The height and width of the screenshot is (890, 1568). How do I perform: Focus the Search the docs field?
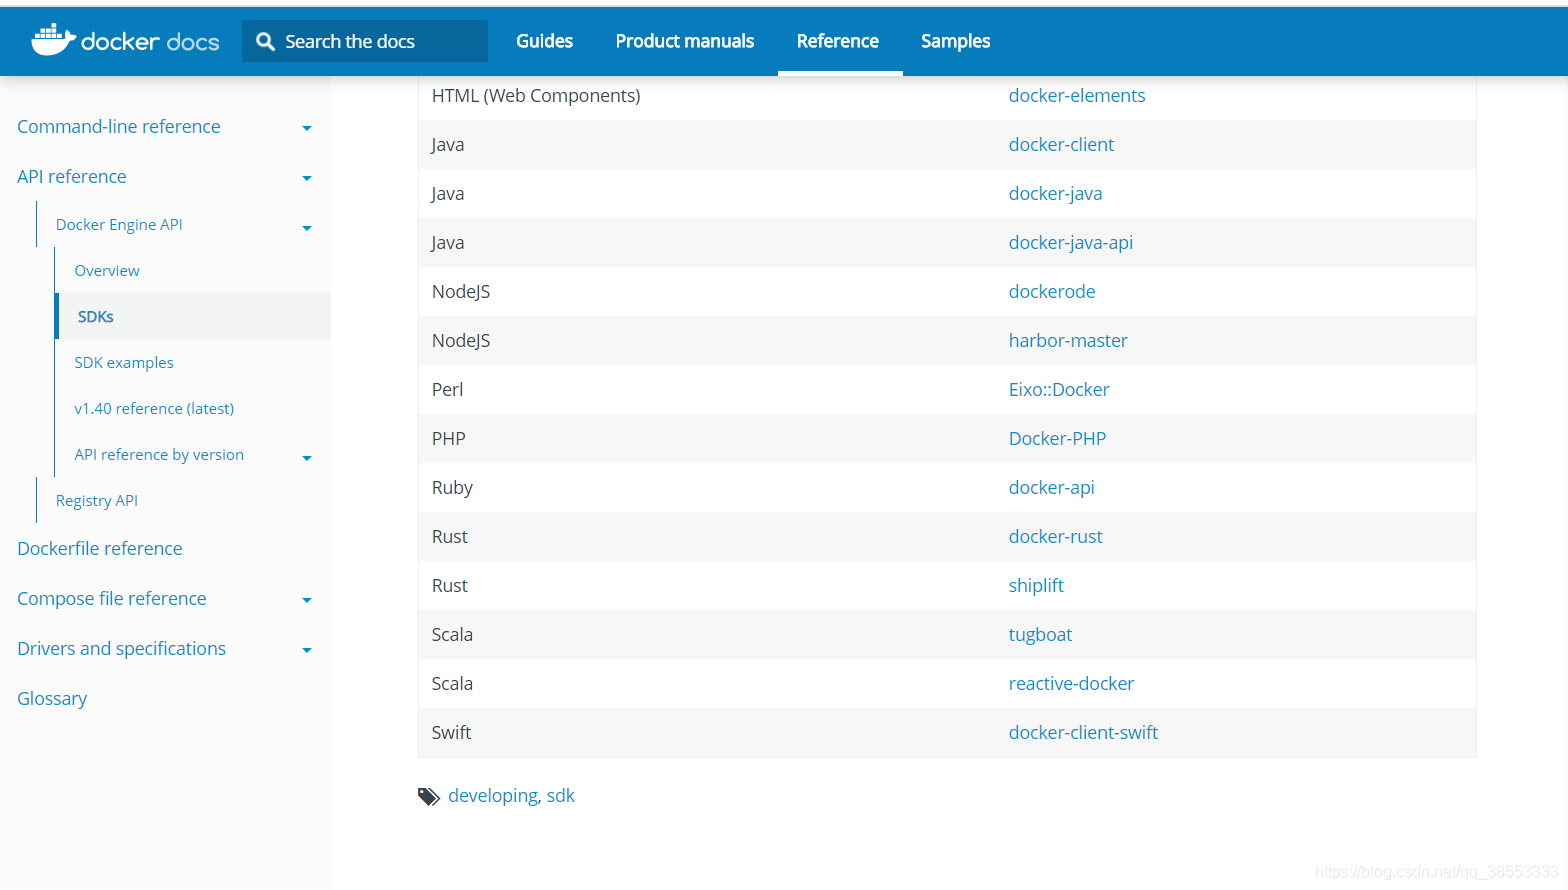[x=365, y=41]
